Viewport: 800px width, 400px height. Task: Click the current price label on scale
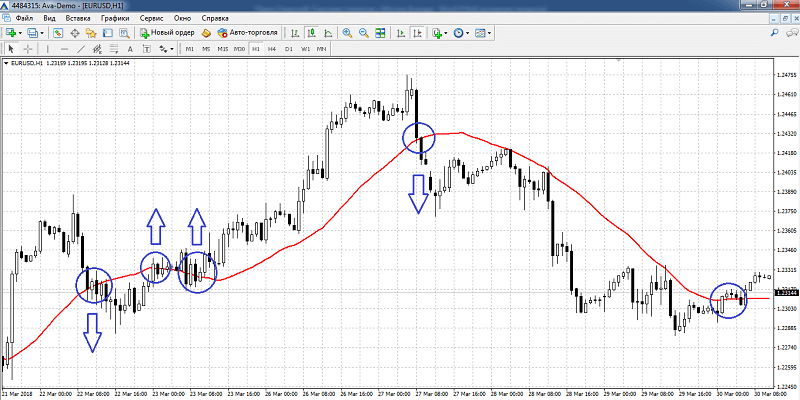point(786,292)
